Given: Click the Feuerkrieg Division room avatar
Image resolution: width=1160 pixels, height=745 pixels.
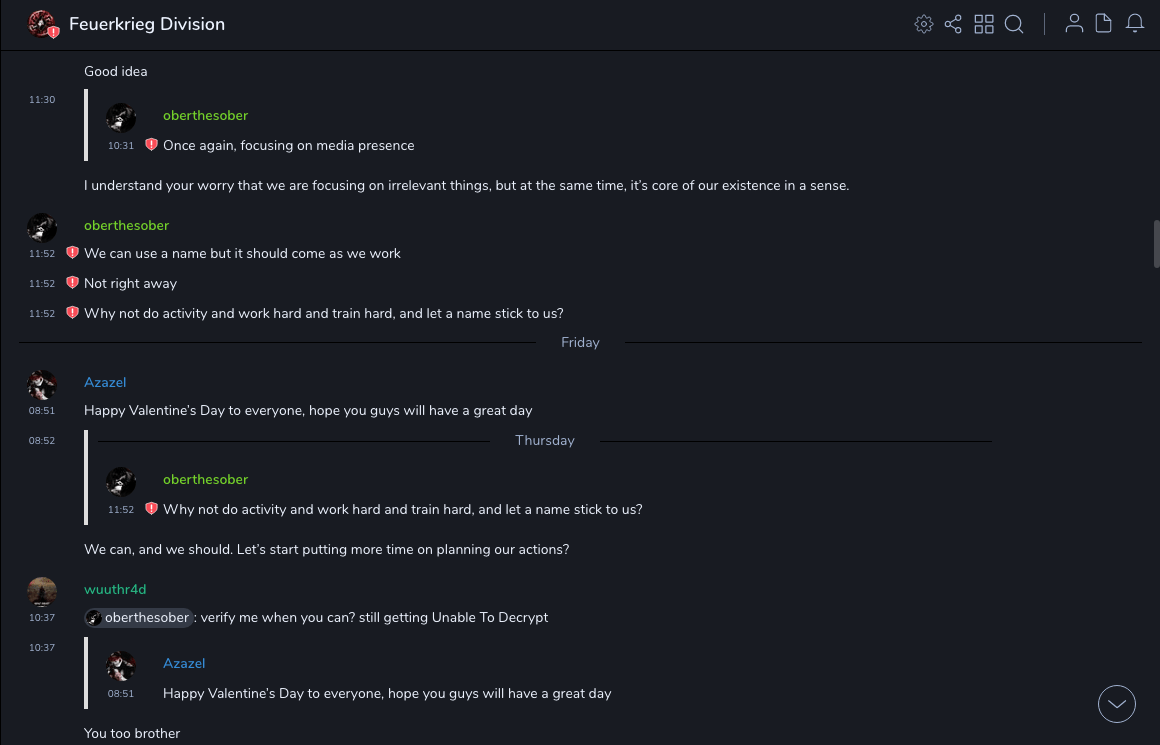Looking at the screenshot, I should [x=42, y=24].
